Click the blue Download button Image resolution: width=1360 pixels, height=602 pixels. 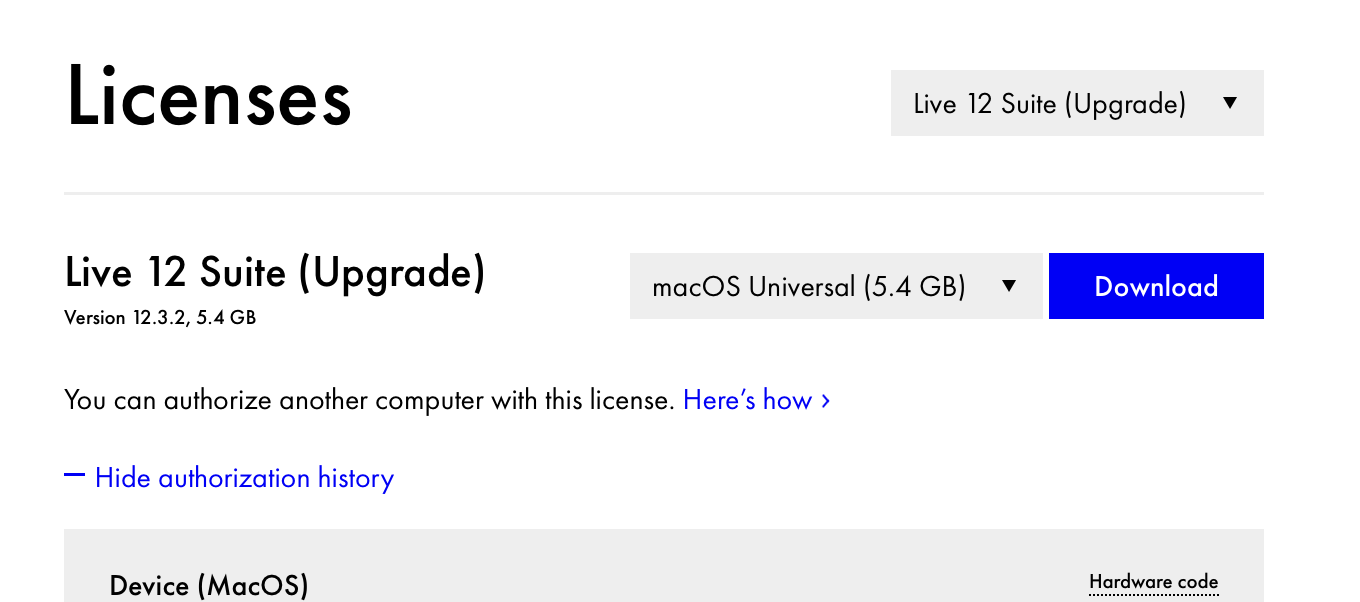1156,287
